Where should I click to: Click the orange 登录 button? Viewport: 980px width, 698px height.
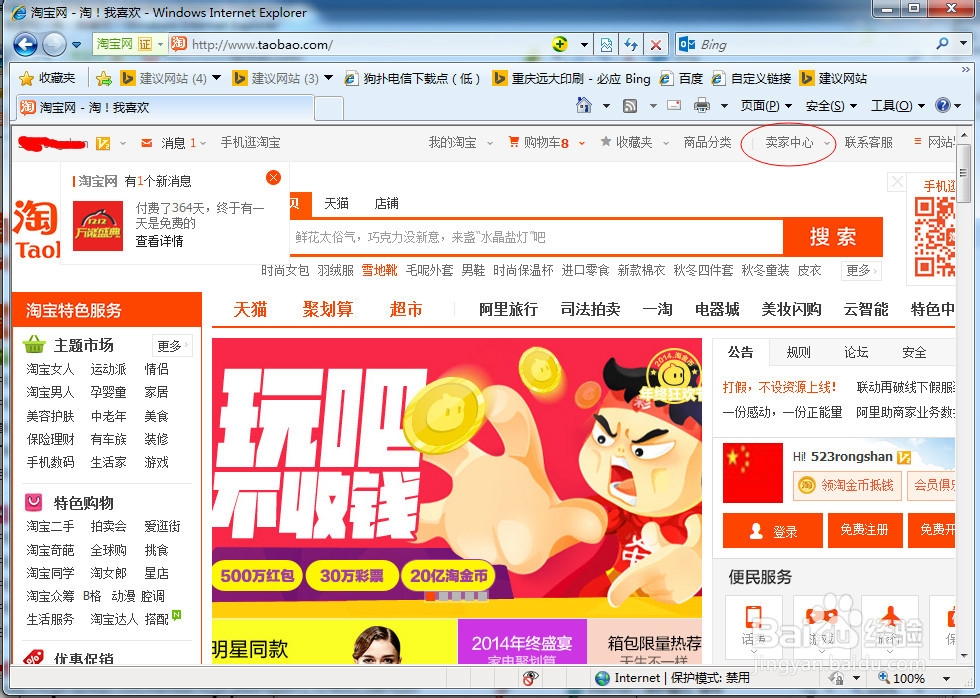click(x=772, y=531)
